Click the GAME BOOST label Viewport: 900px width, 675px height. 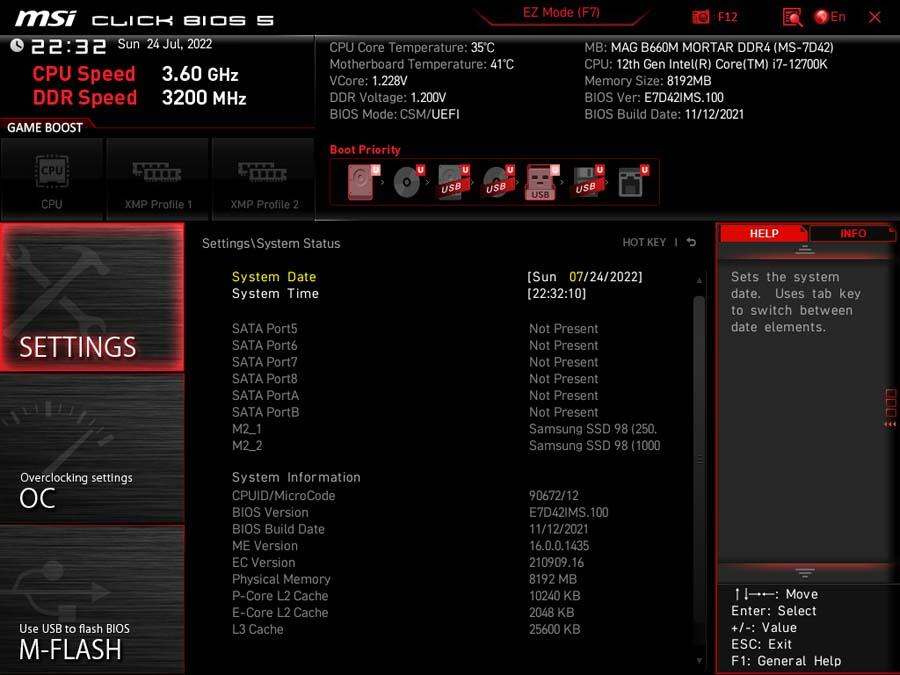(45, 127)
